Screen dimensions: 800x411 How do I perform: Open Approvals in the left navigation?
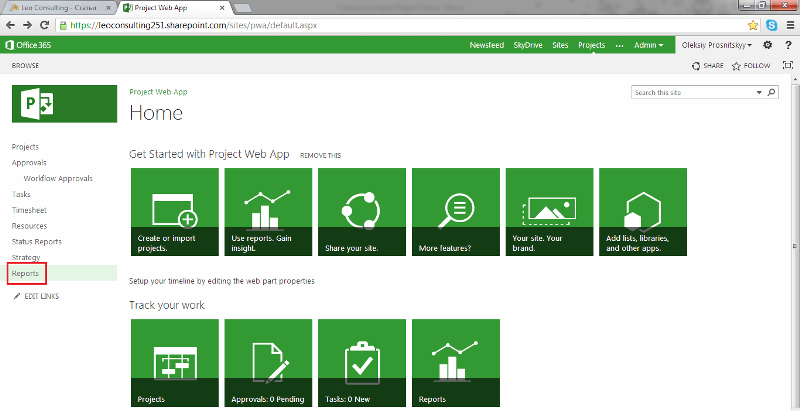coord(29,163)
